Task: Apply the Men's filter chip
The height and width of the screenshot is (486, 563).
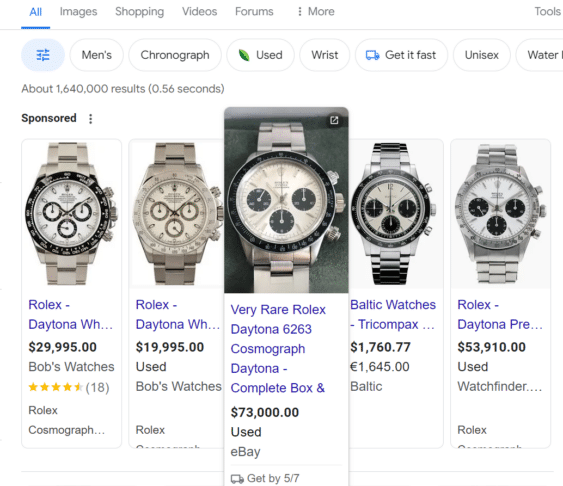Action: coord(97,55)
